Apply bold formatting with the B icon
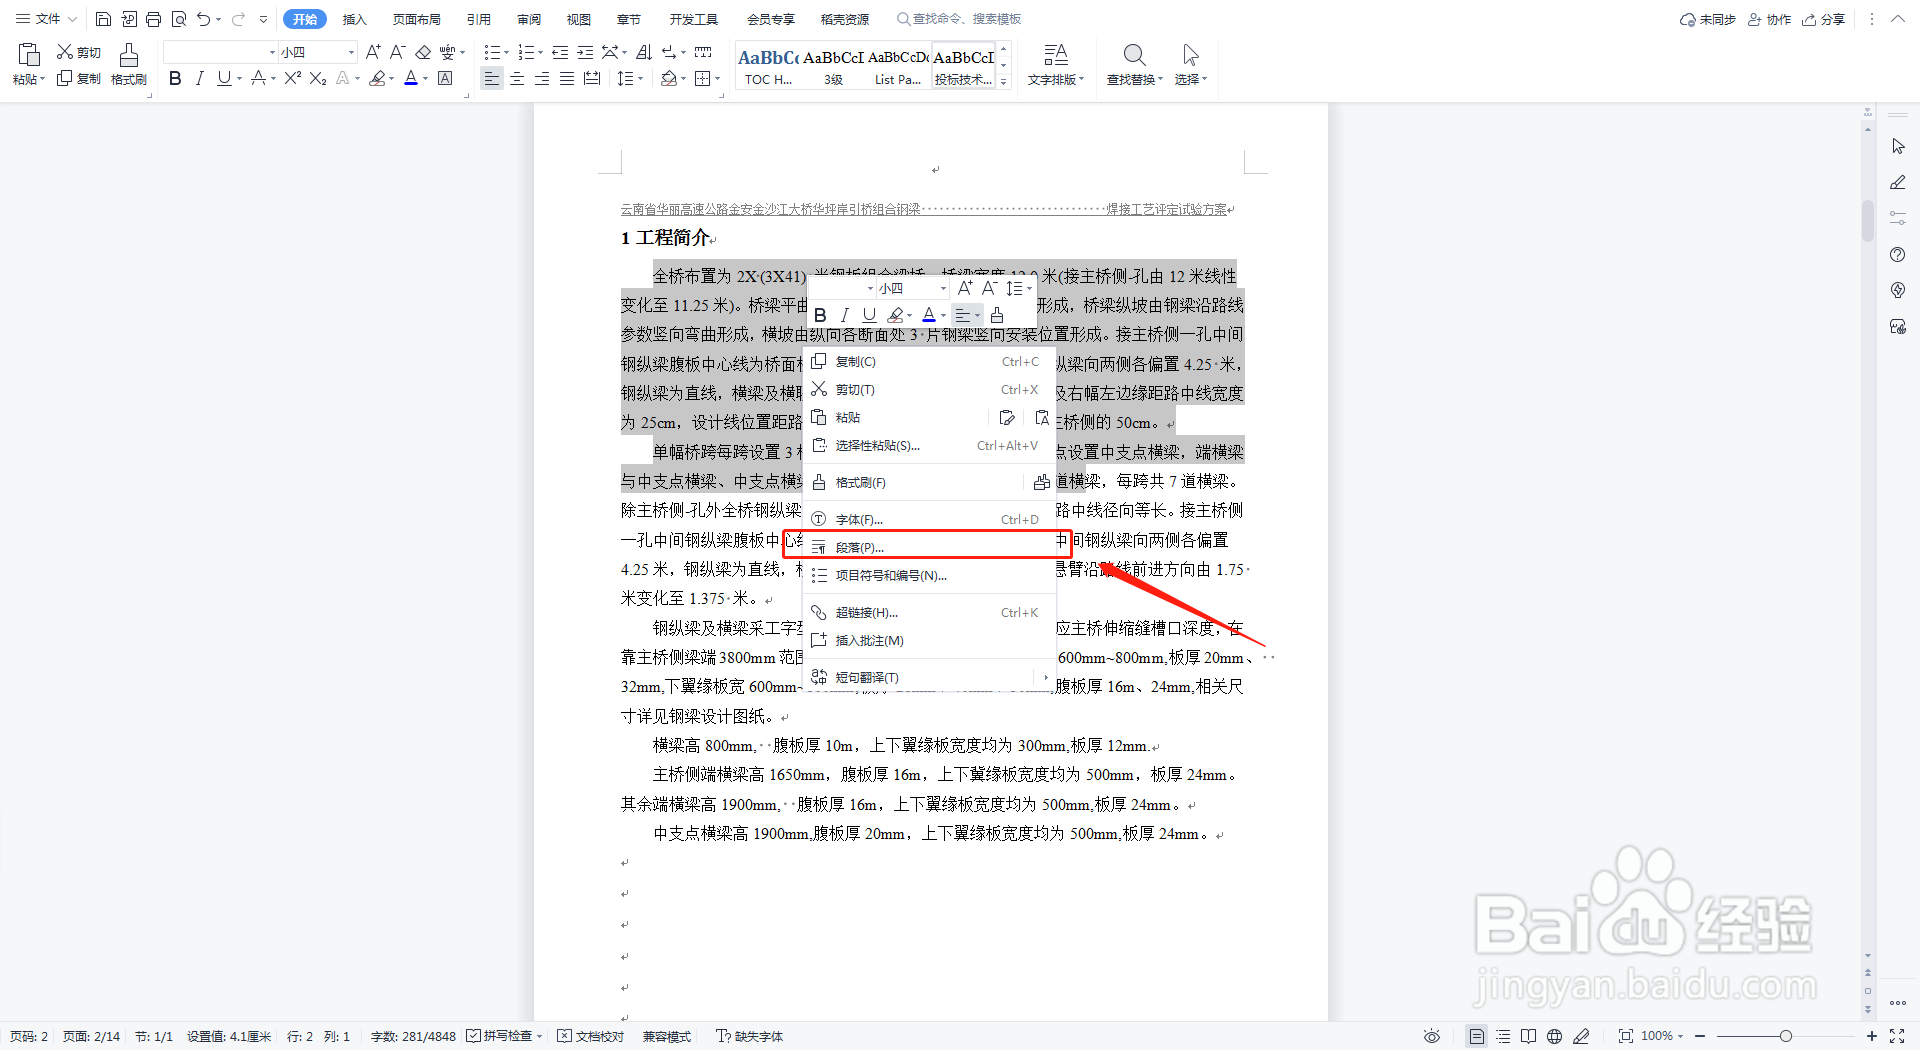 (x=175, y=78)
